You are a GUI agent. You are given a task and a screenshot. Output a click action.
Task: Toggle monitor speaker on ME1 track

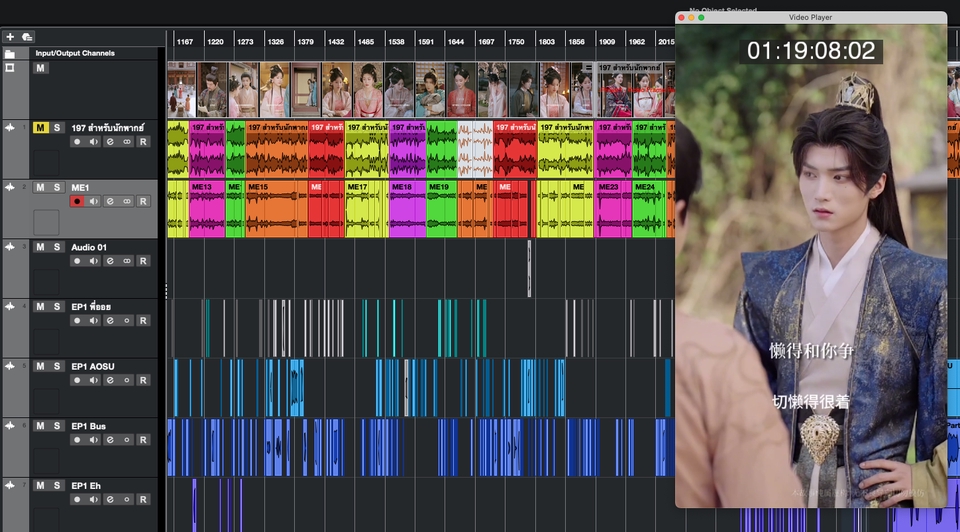coord(94,201)
